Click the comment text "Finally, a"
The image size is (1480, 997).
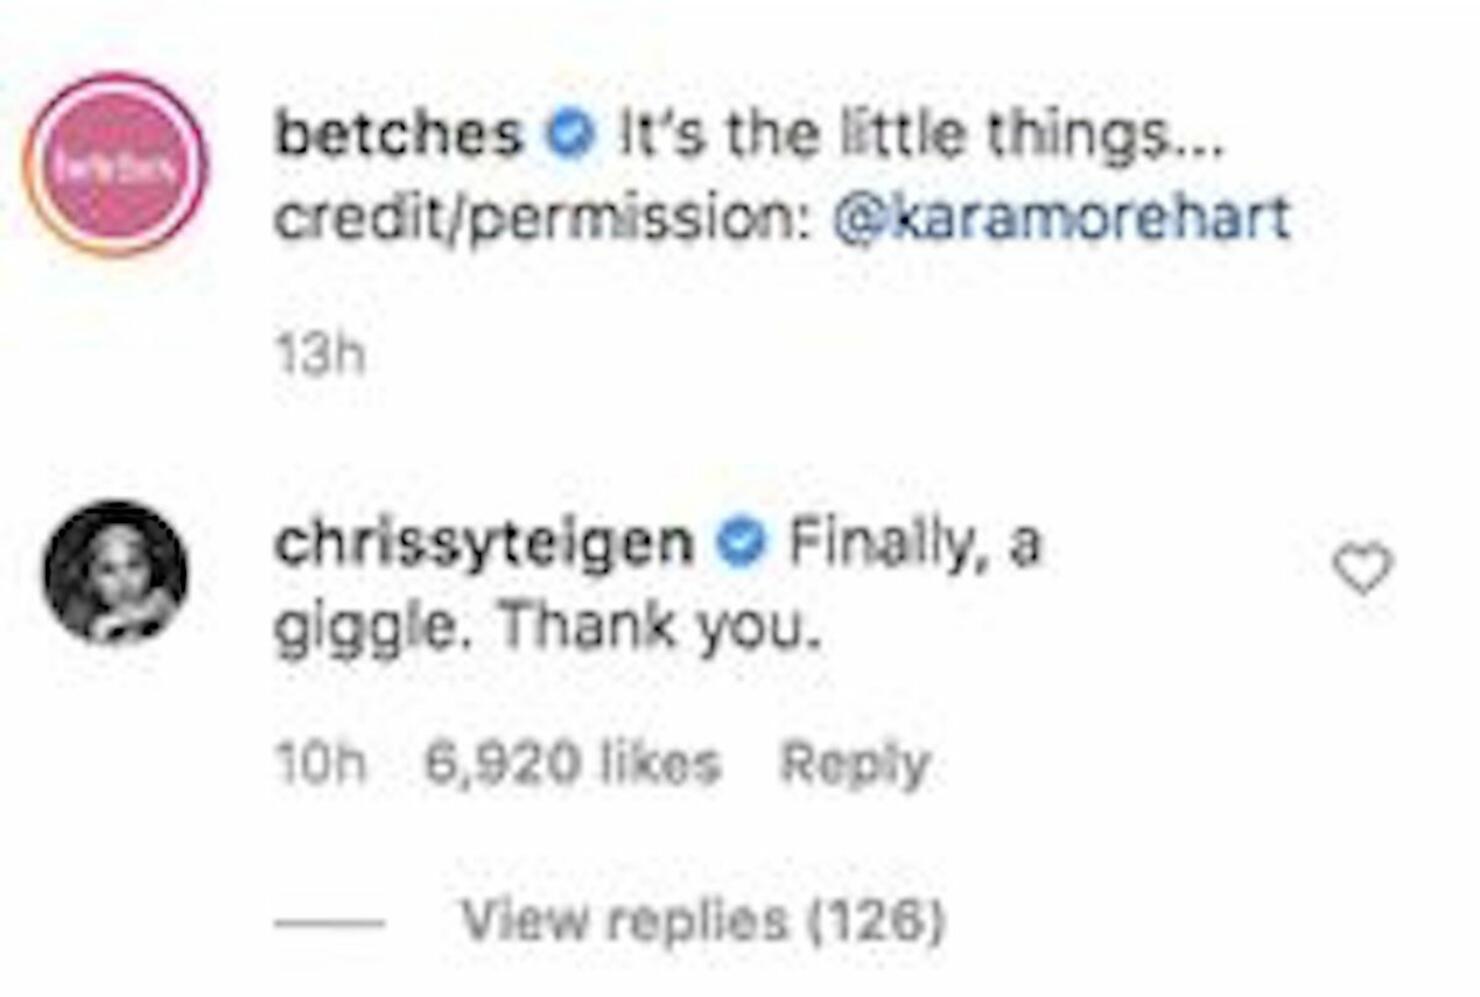(915, 545)
